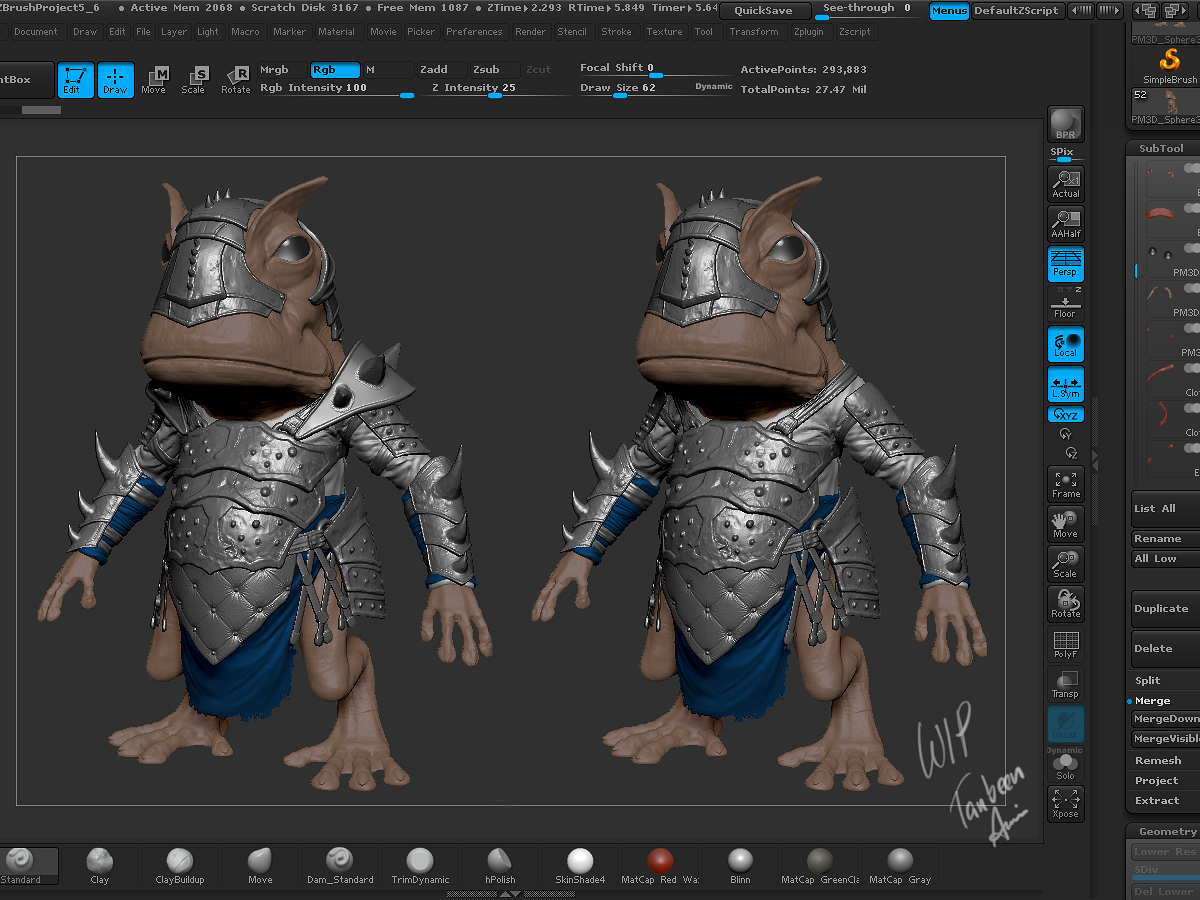Activate the Xpose icon
Screen dimensions: 1200x900
click(1065, 804)
